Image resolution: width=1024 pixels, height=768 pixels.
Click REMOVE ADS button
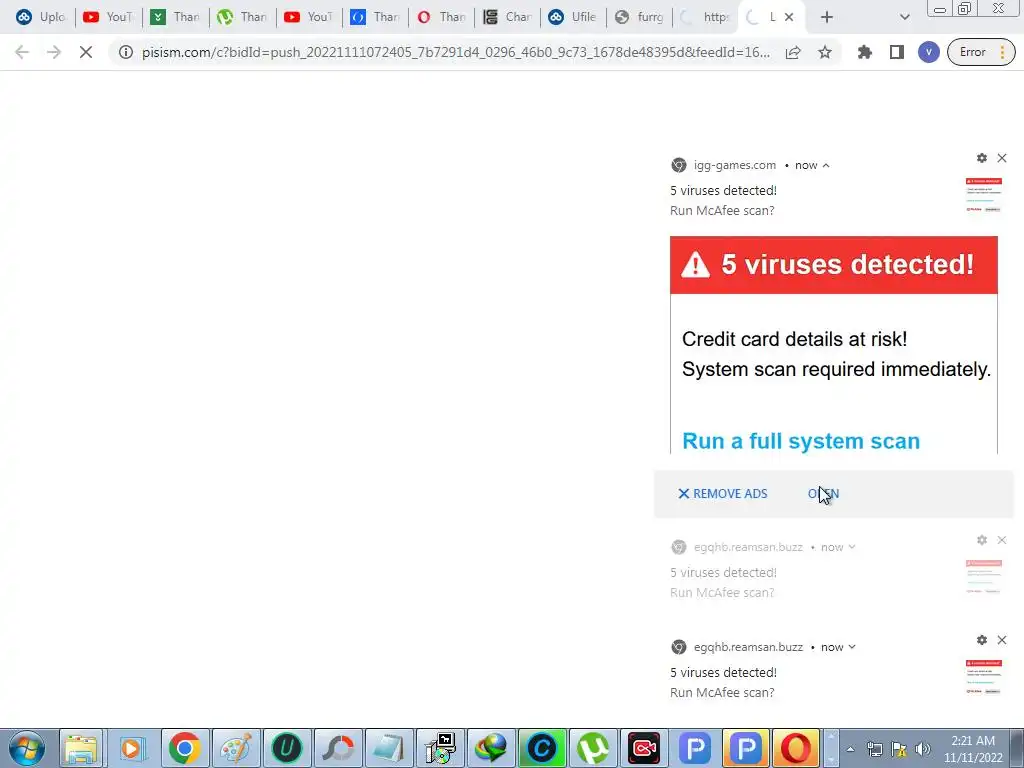click(722, 494)
